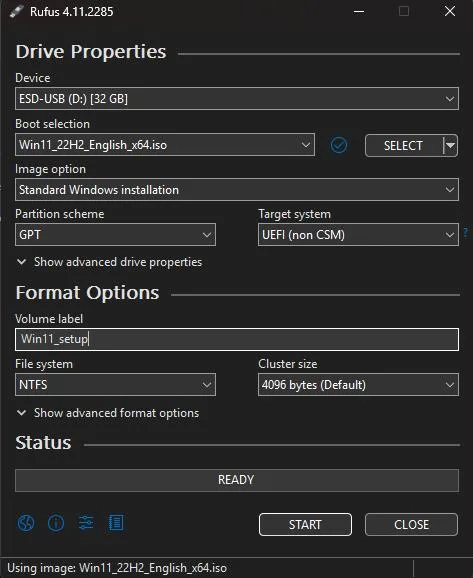
Task: Open the Boot selection ISO dropdown
Action: coord(165,144)
